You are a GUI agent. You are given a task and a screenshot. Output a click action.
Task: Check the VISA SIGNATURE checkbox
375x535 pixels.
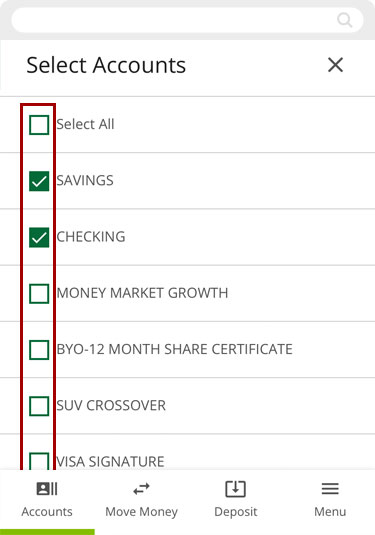click(x=39, y=461)
